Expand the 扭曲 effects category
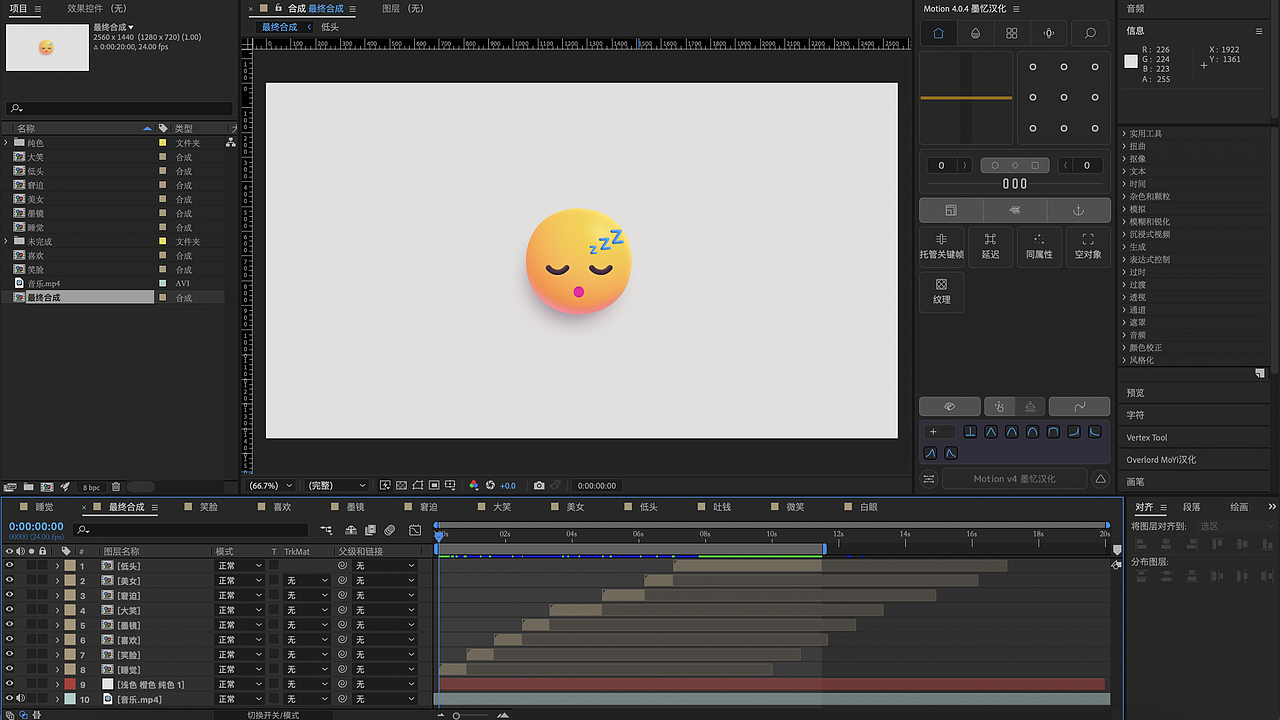This screenshot has height=720, width=1280. coord(1125,146)
